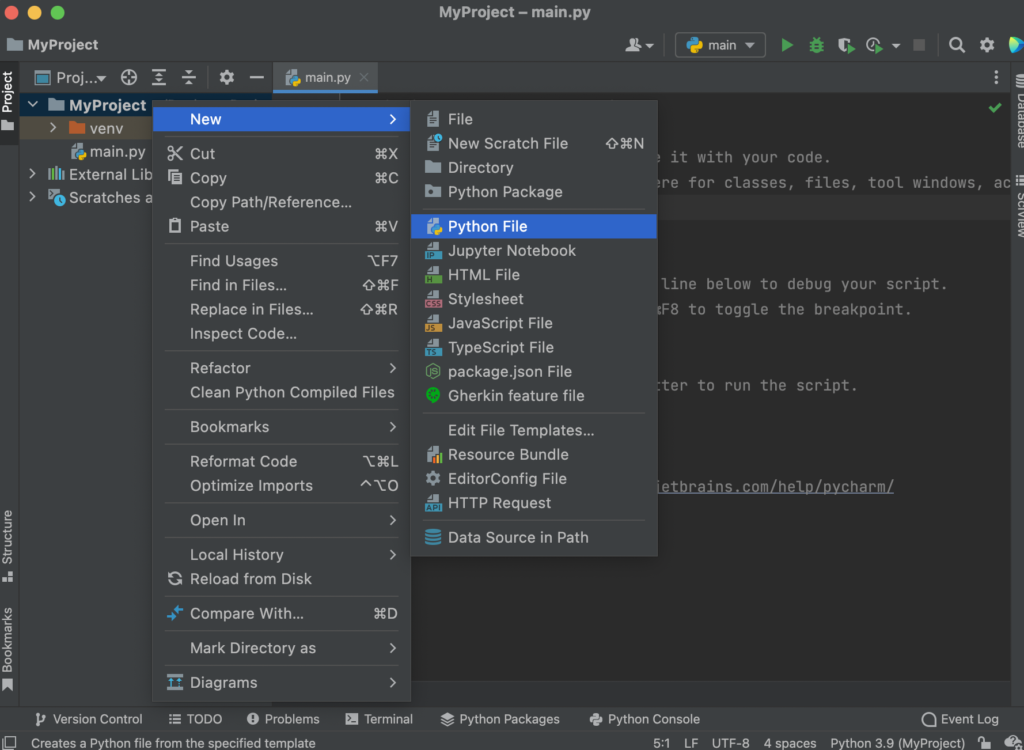1024x750 pixels.
Task: Toggle the Bookmarks tool window
Action: pyautogui.click(x=9, y=643)
